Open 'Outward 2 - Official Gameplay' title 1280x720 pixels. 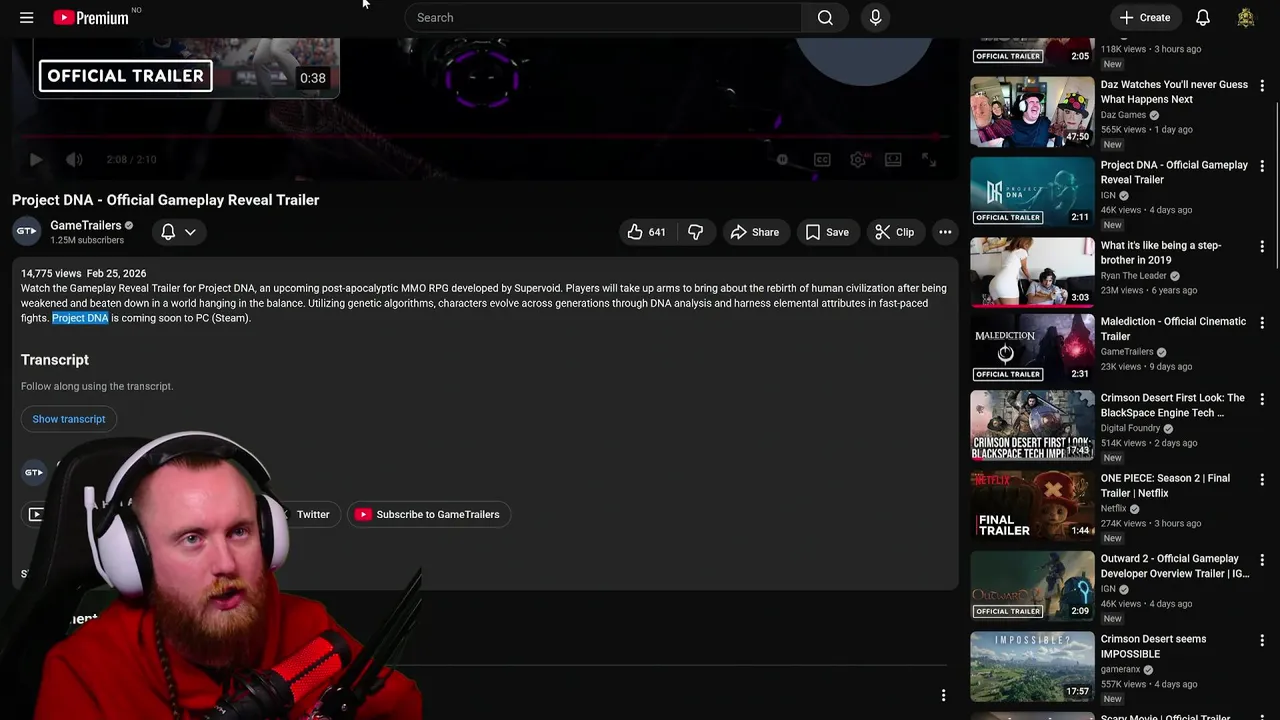point(1175,566)
